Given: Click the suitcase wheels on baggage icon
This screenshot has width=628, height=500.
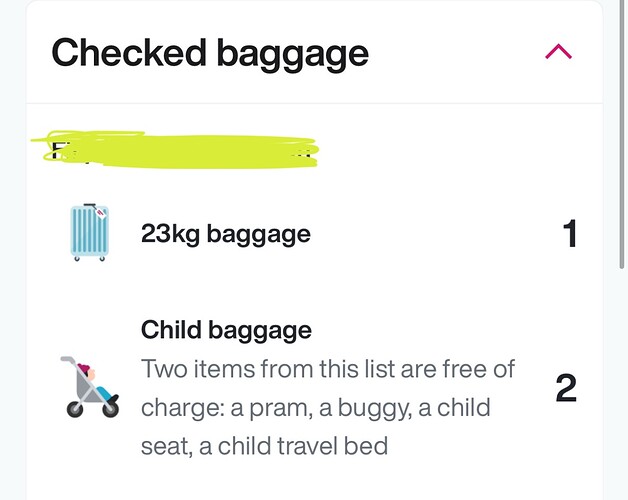Looking at the screenshot, I should [90, 258].
